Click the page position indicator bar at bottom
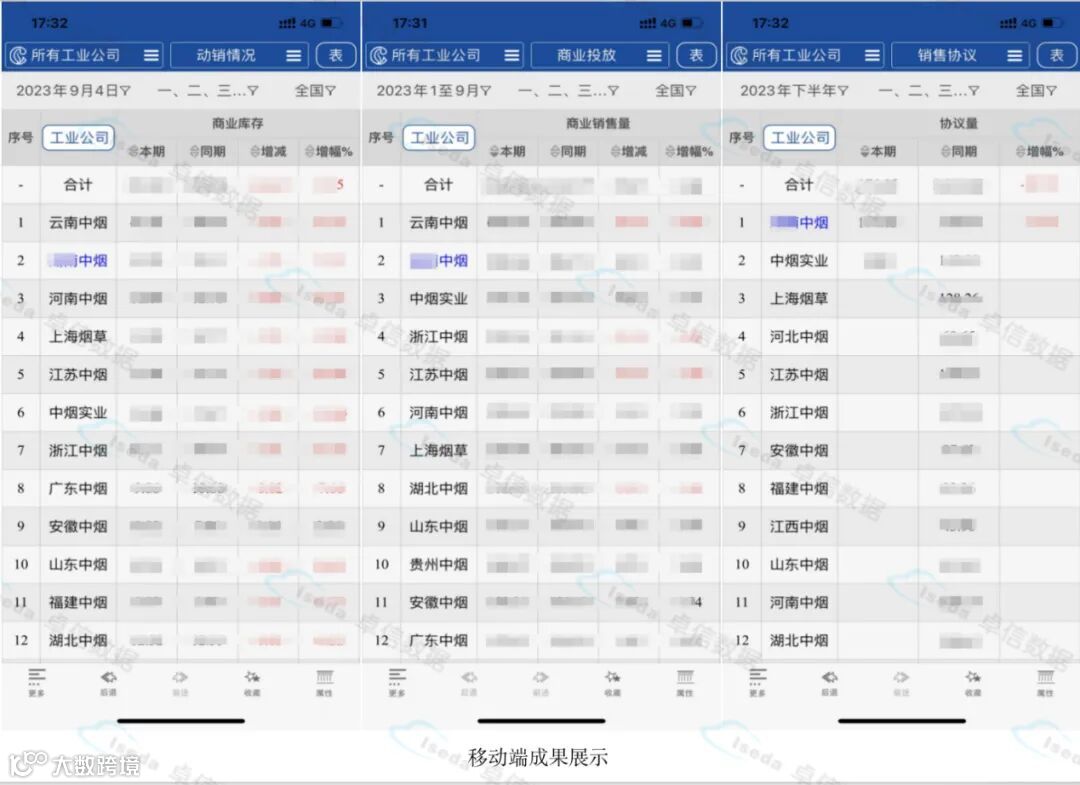Image resolution: width=1080 pixels, height=785 pixels. point(180,719)
